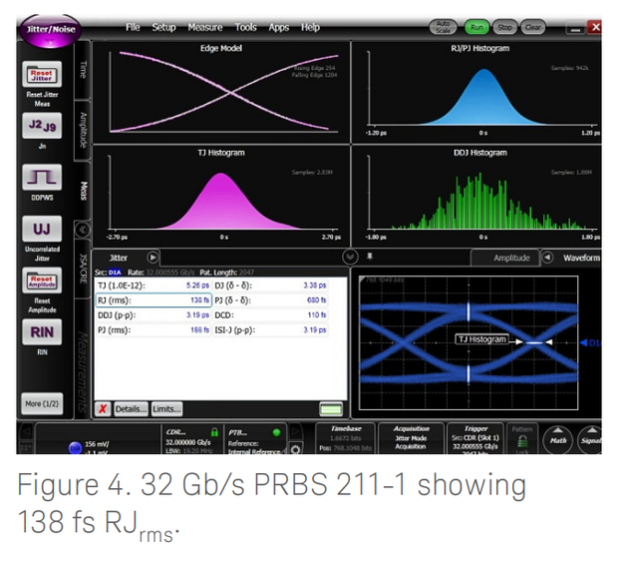Click the red X delete icon
The image size is (628, 565).
[103, 409]
